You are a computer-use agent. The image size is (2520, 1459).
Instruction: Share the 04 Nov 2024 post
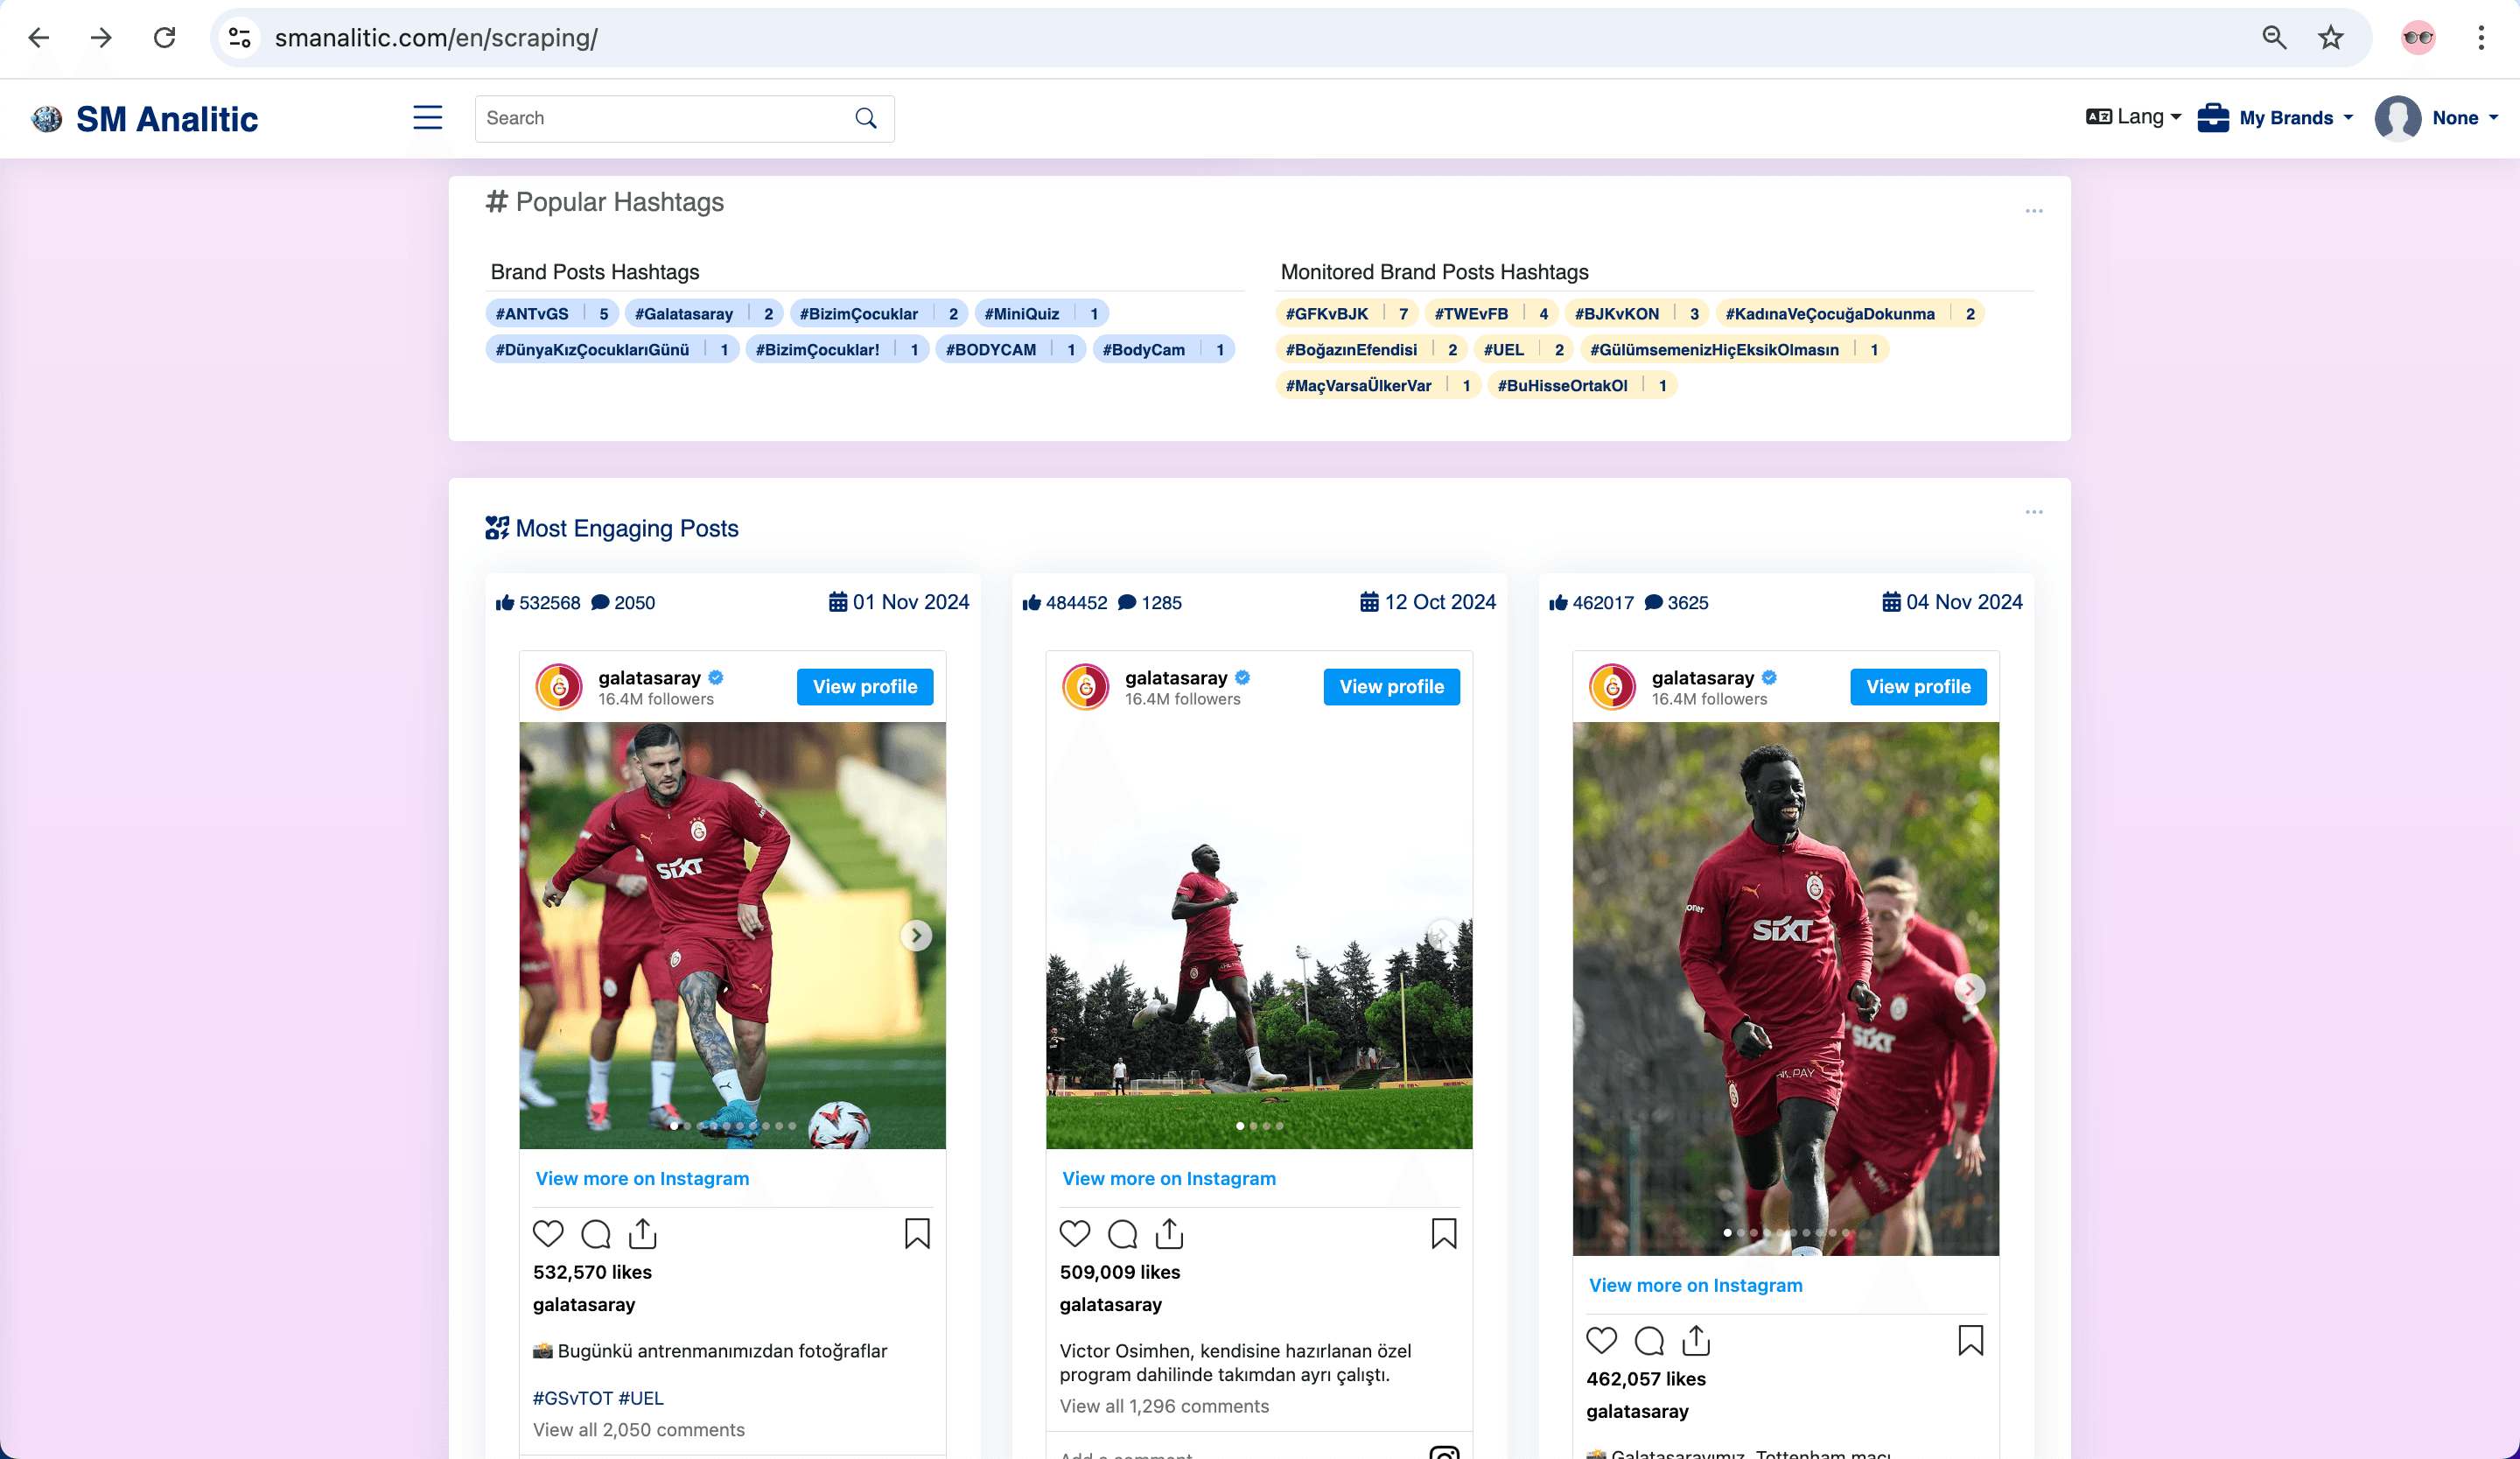1697,1341
